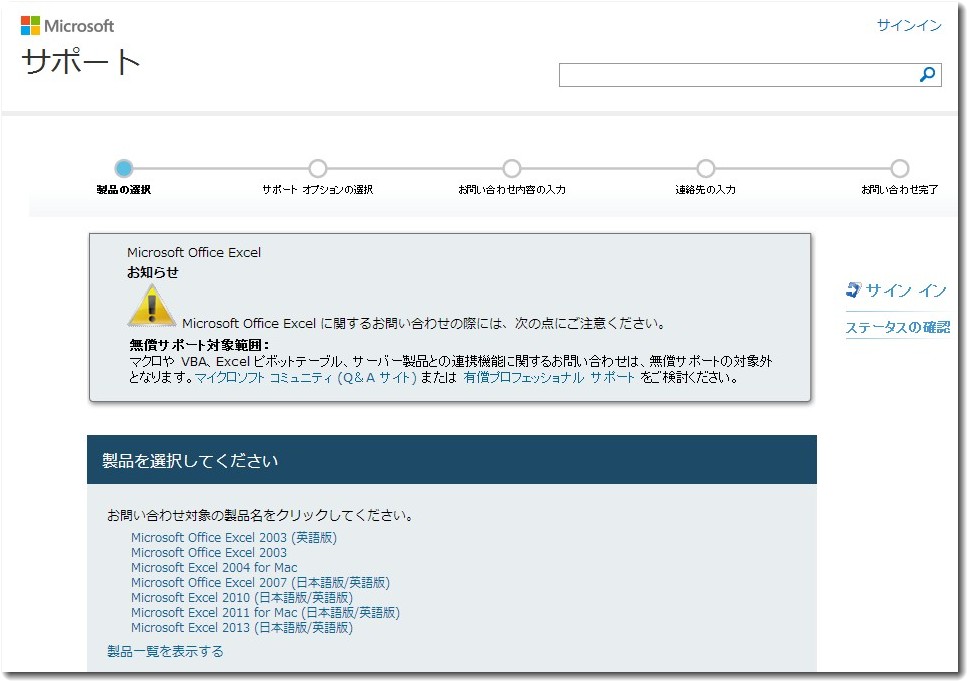Click お問い合わせ対象の製品名をクリックしてください text

pos(260,515)
